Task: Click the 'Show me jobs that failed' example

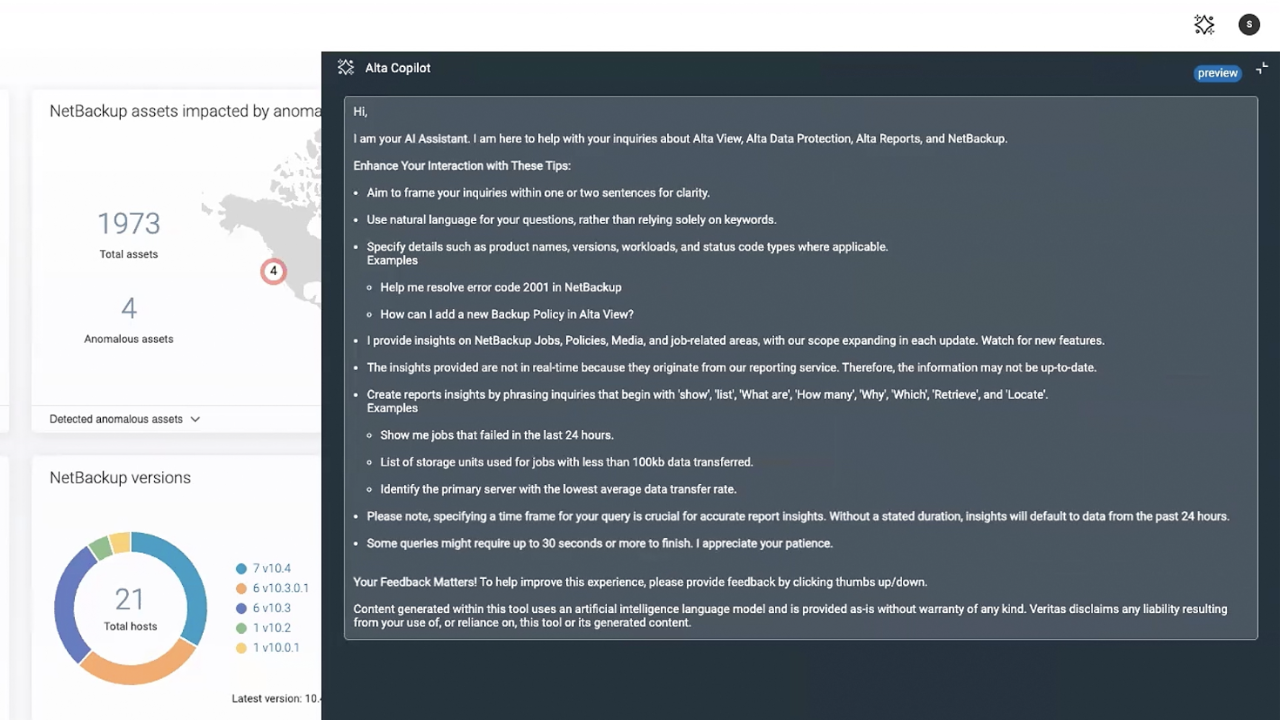Action: point(497,435)
